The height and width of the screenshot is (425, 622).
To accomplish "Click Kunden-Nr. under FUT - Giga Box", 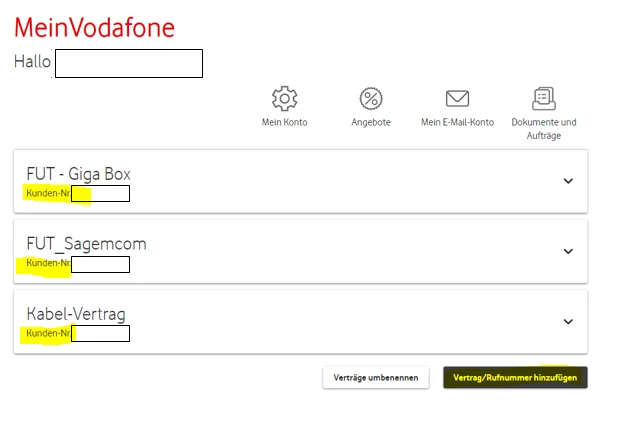I will tap(48, 193).
